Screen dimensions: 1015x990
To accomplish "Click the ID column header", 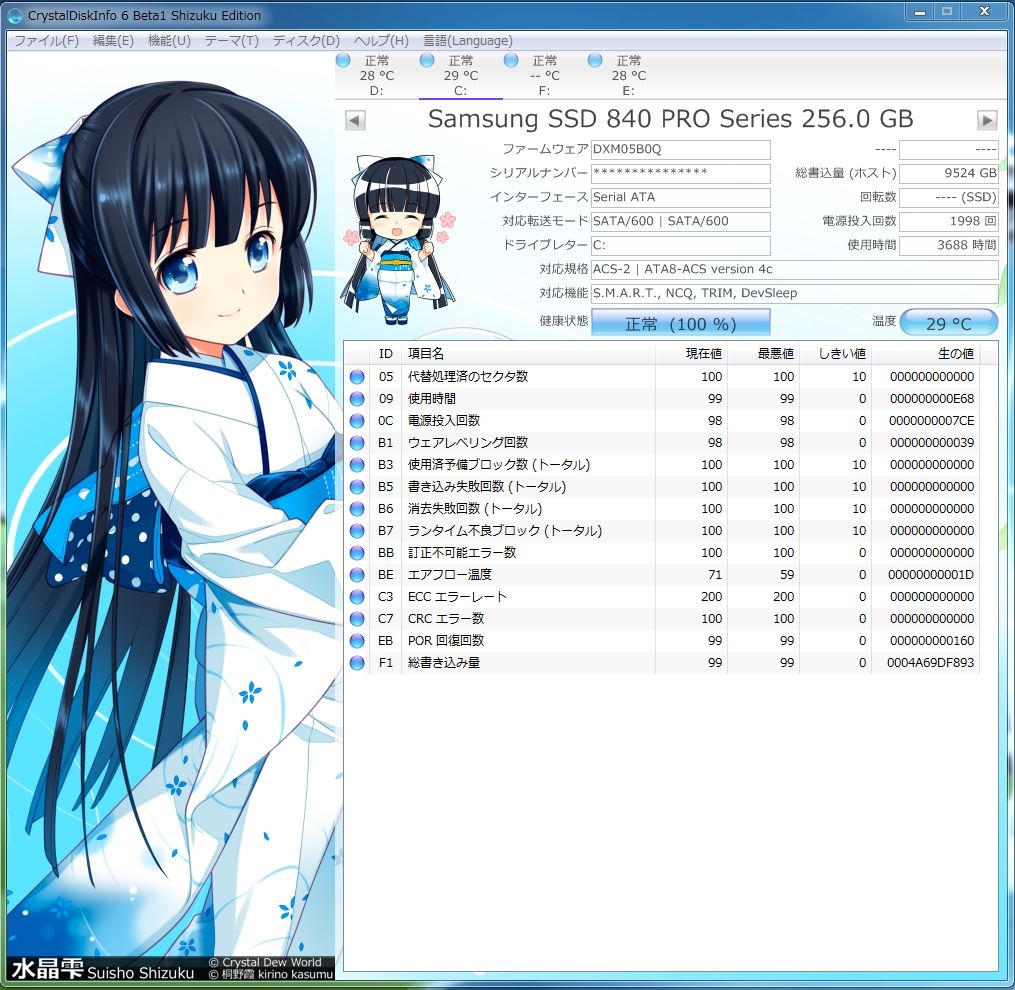I will point(385,354).
